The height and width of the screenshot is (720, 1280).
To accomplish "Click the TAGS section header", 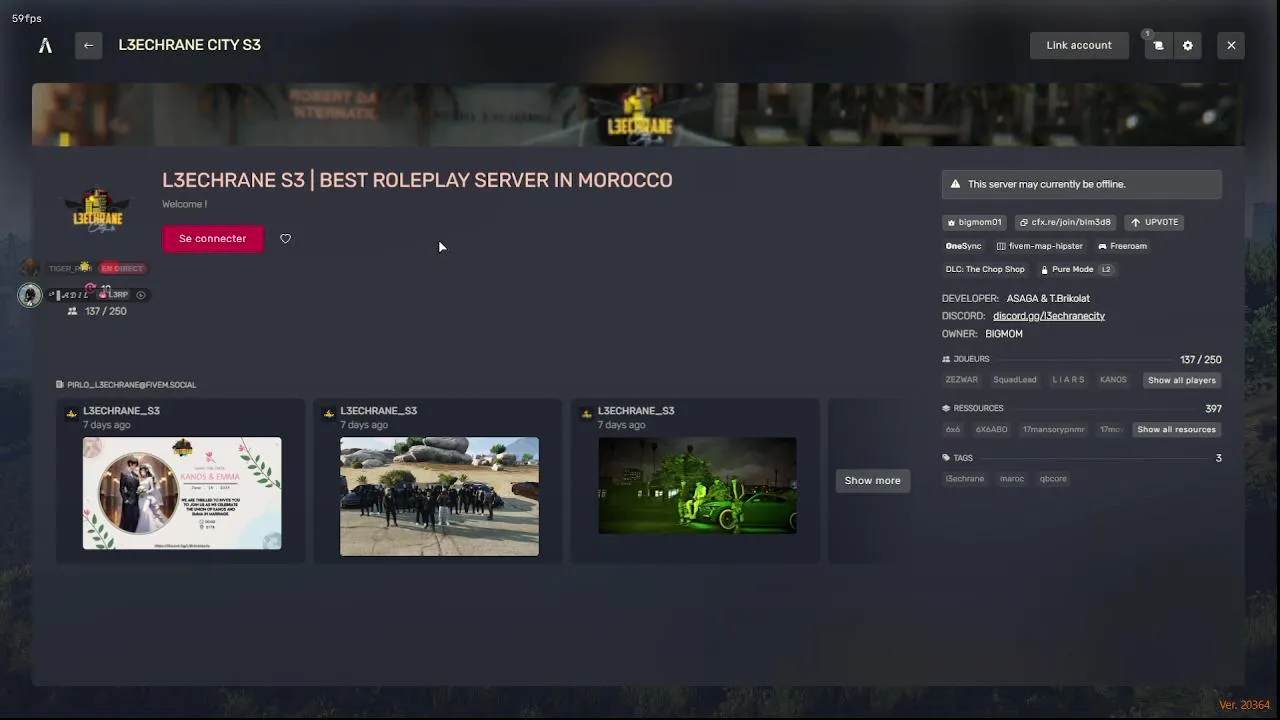I will tap(957, 457).
